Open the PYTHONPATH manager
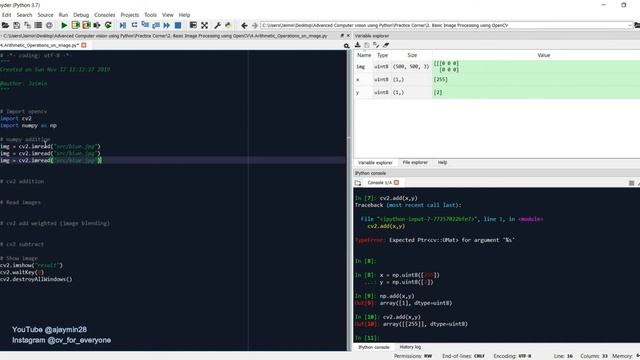The width and height of the screenshot is (640, 360). point(228,25)
